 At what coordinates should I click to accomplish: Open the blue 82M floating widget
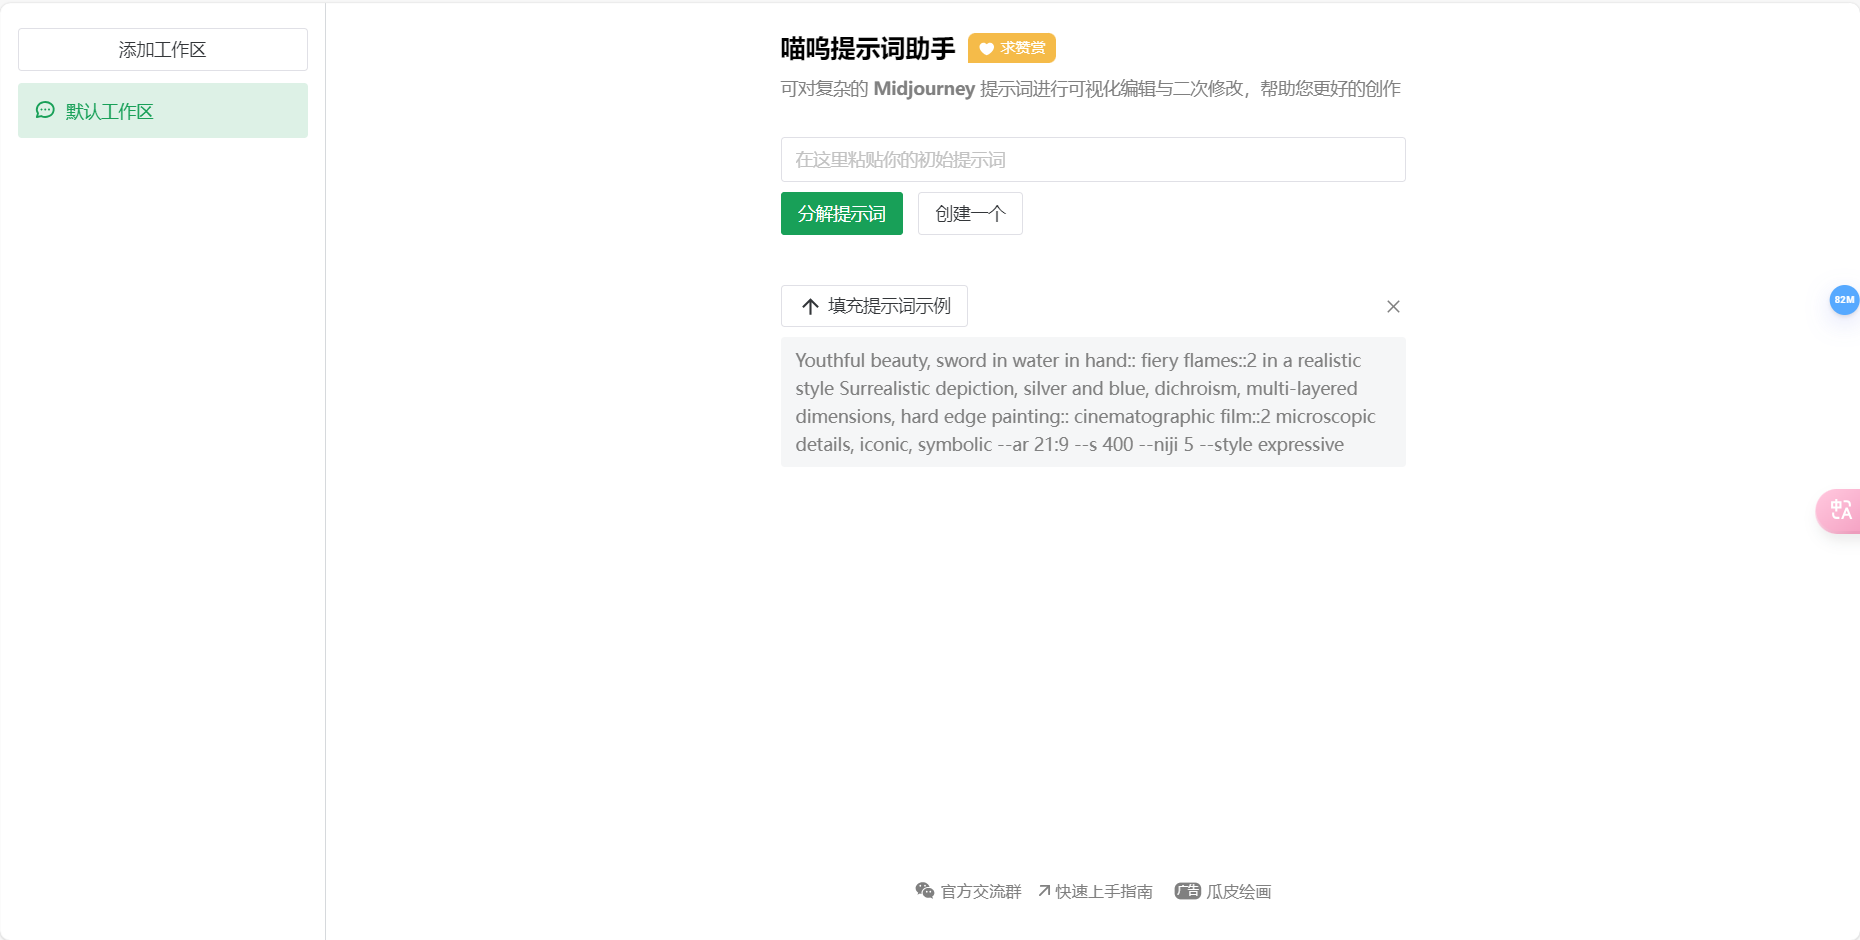[1843, 300]
